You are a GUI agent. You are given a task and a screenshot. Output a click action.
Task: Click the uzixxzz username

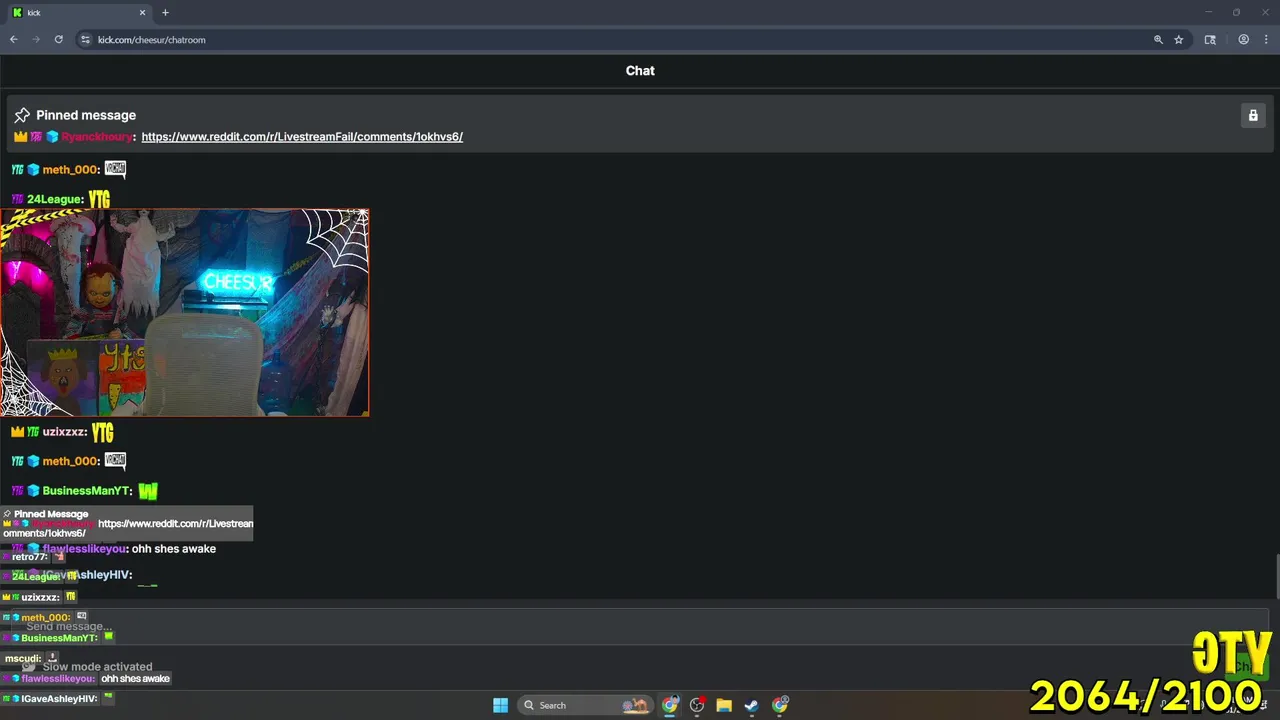pos(64,432)
